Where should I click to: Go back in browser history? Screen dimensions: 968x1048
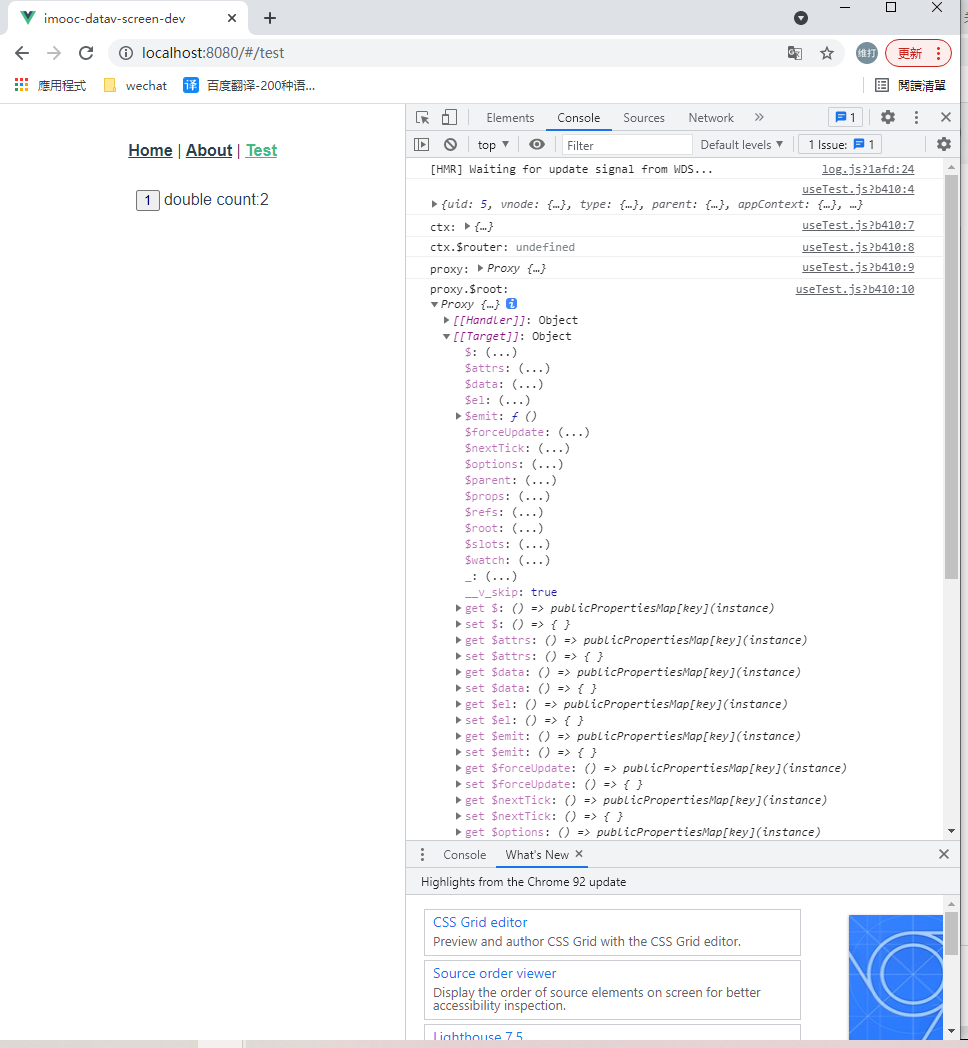coord(22,53)
